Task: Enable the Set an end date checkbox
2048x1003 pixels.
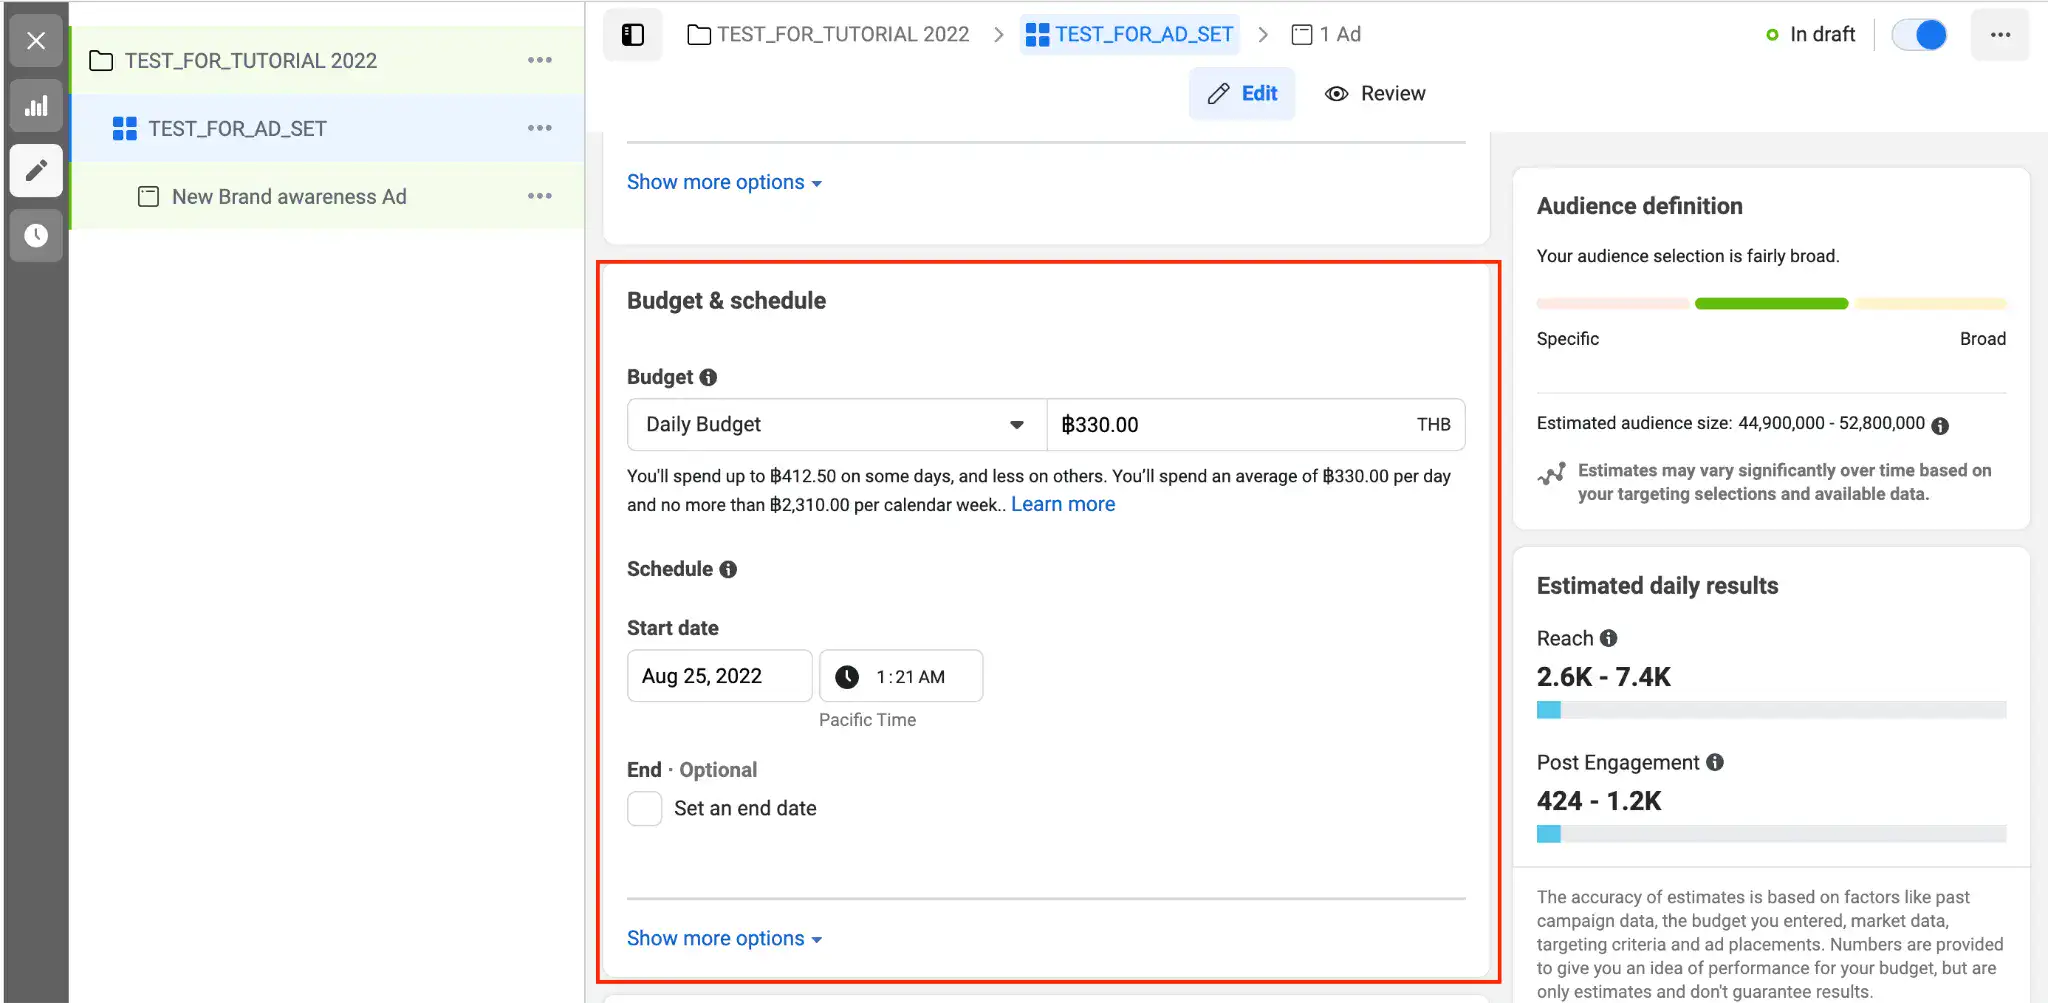Action: pyautogui.click(x=644, y=808)
